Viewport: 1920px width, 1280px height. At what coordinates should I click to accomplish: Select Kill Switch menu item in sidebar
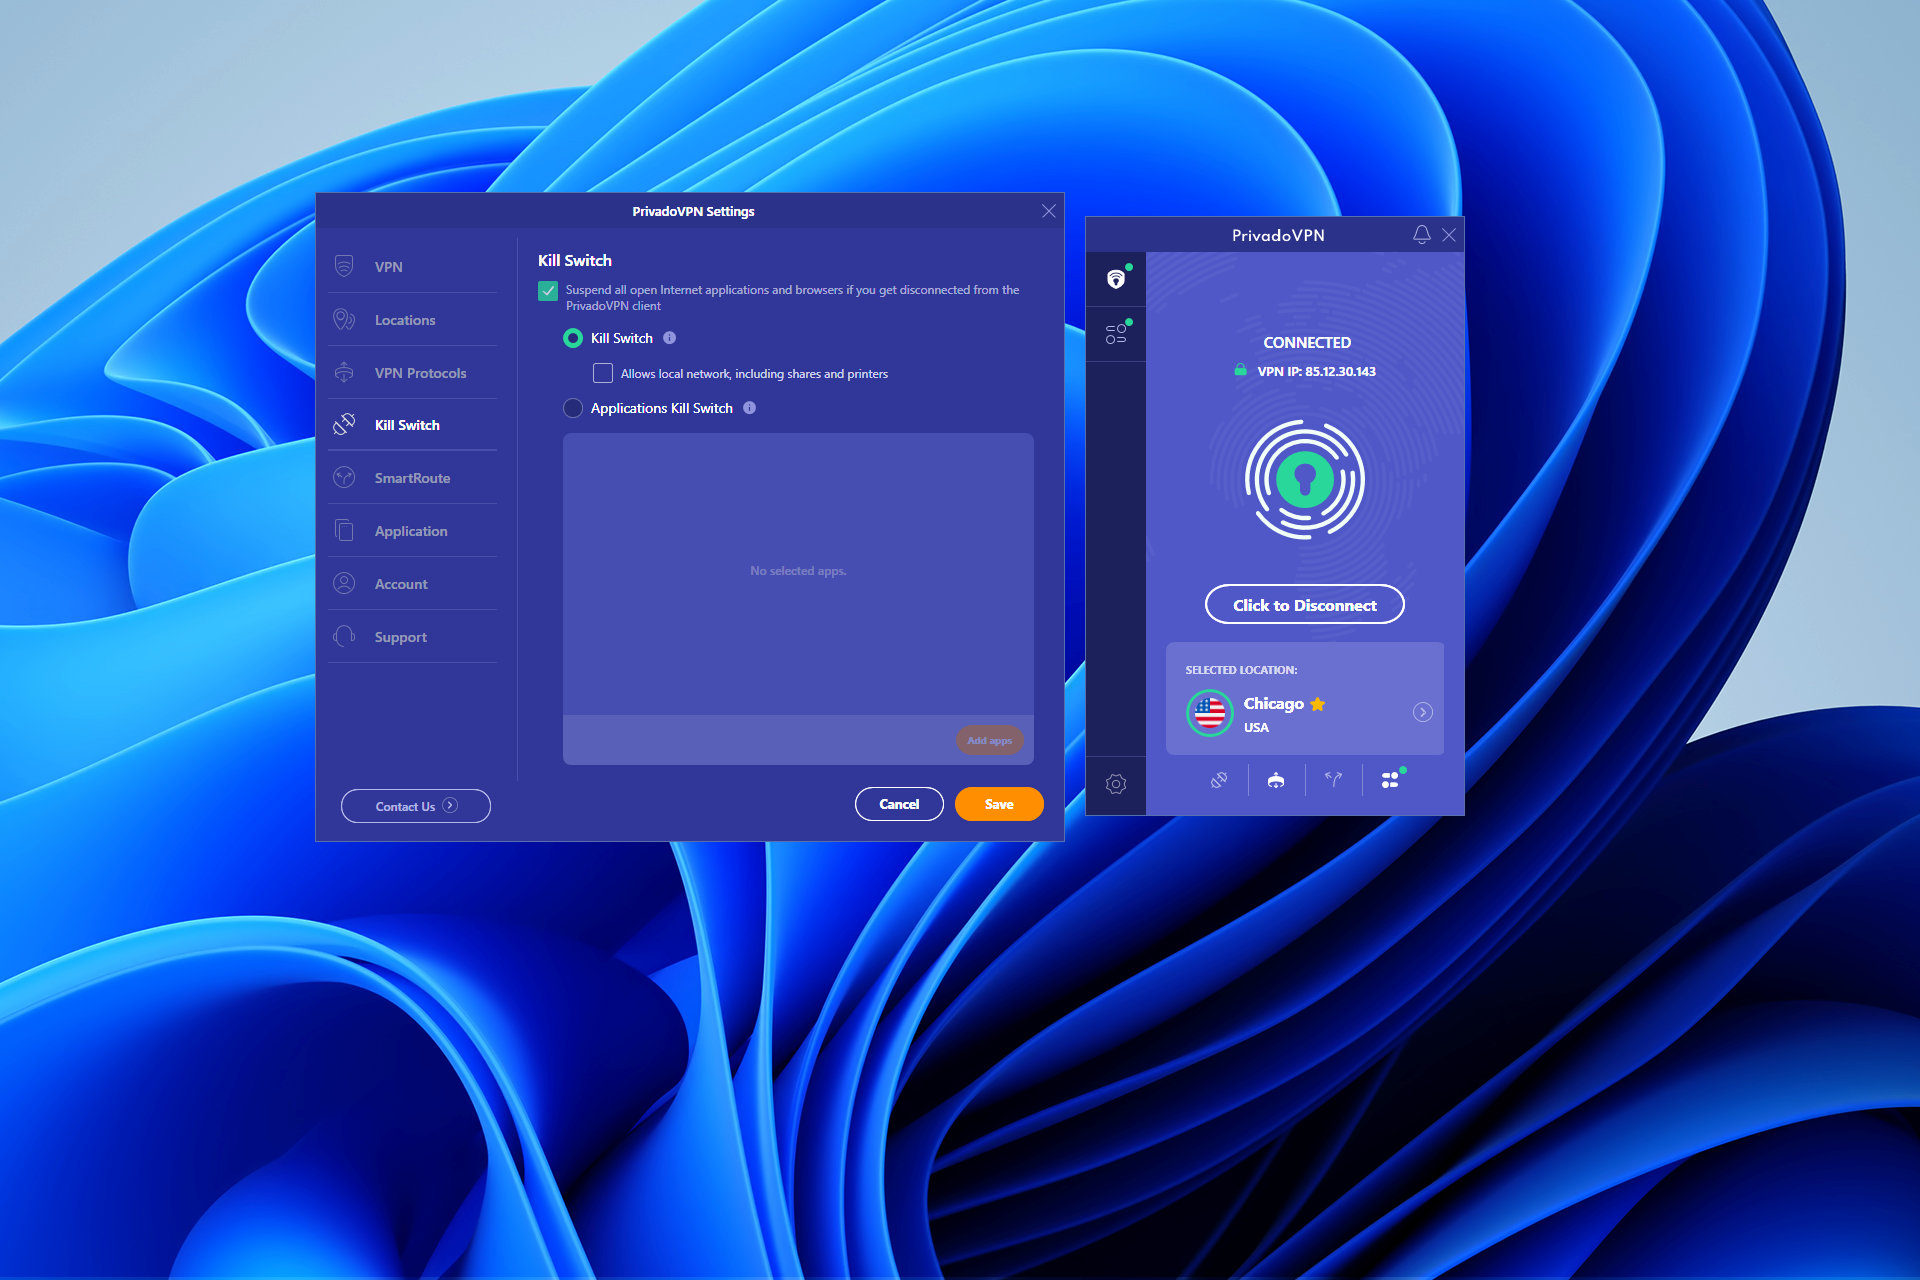click(x=404, y=424)
